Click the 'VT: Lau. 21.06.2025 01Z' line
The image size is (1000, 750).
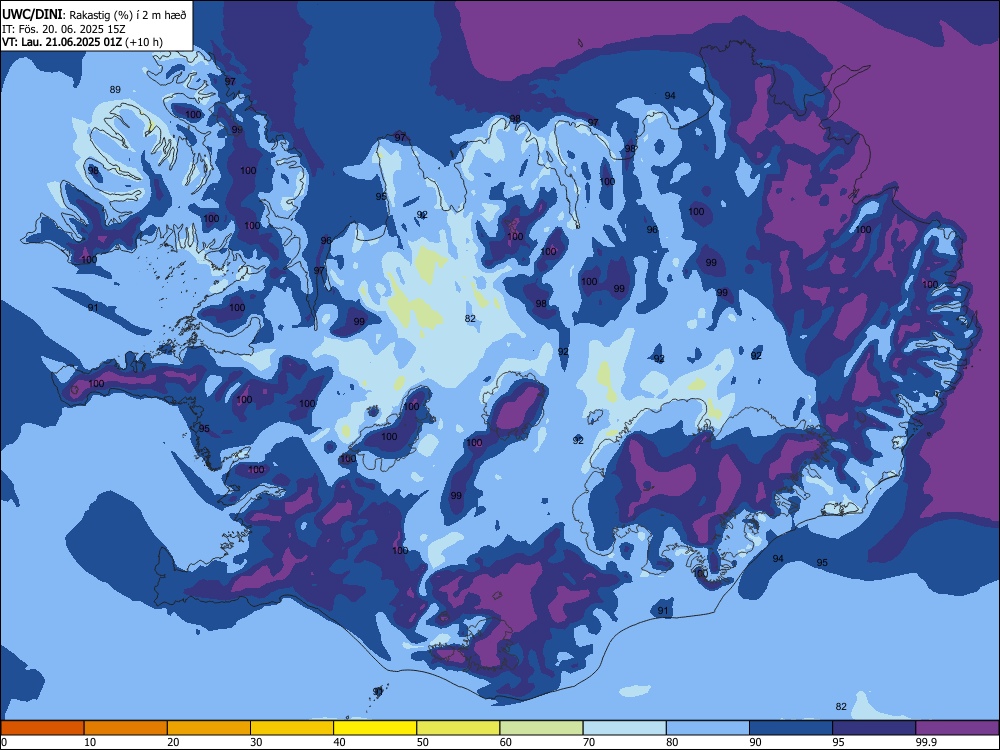tap(62, 42)
